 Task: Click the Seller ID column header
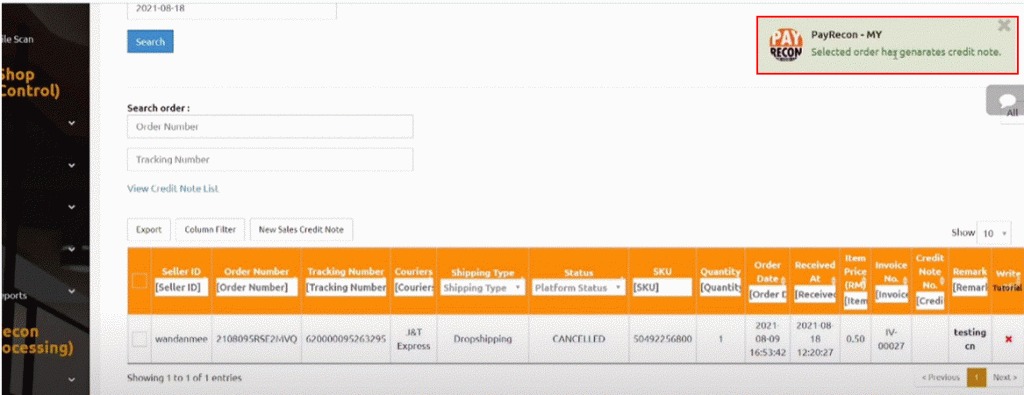181,272
